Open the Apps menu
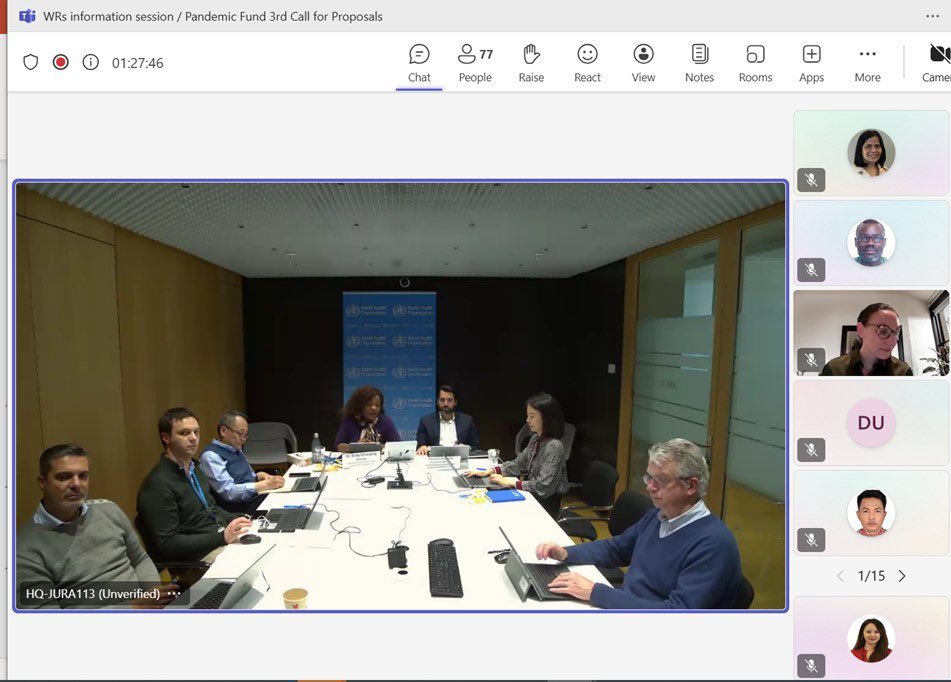This screenshot has width=951, height=682. (812, 63)
